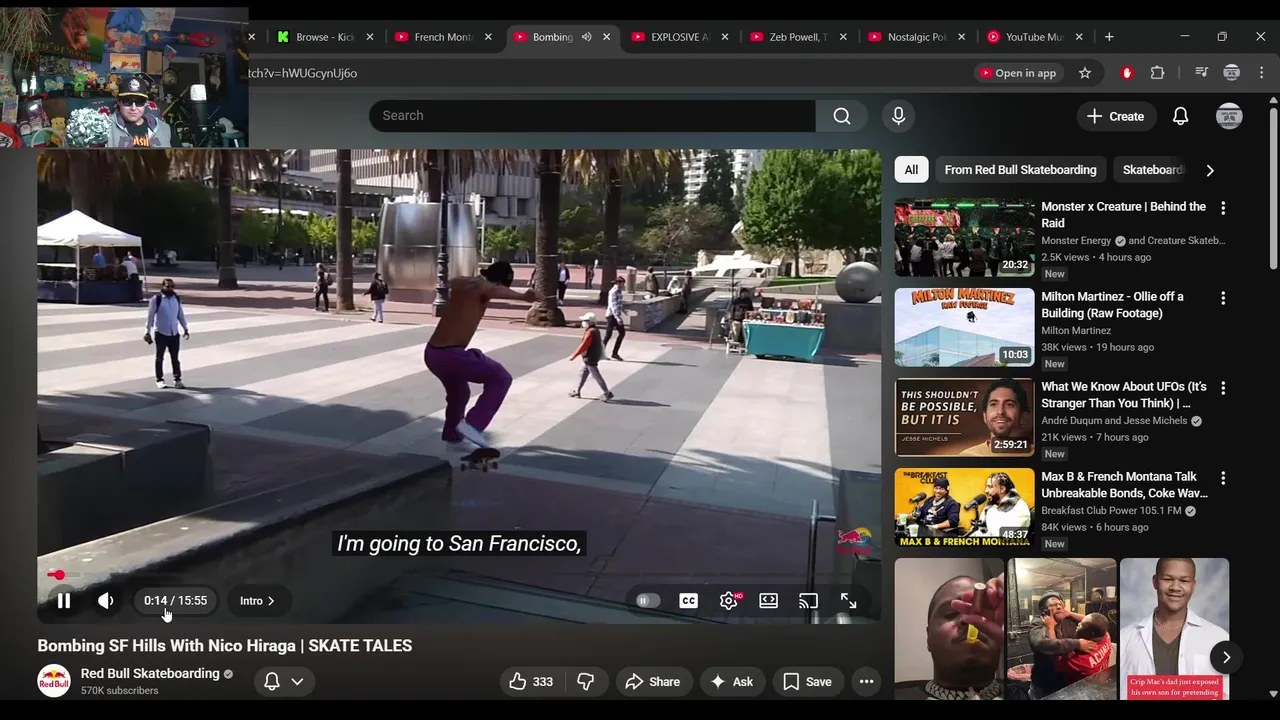
Task: Click in the YouTube search field
Action: [592, 116]
